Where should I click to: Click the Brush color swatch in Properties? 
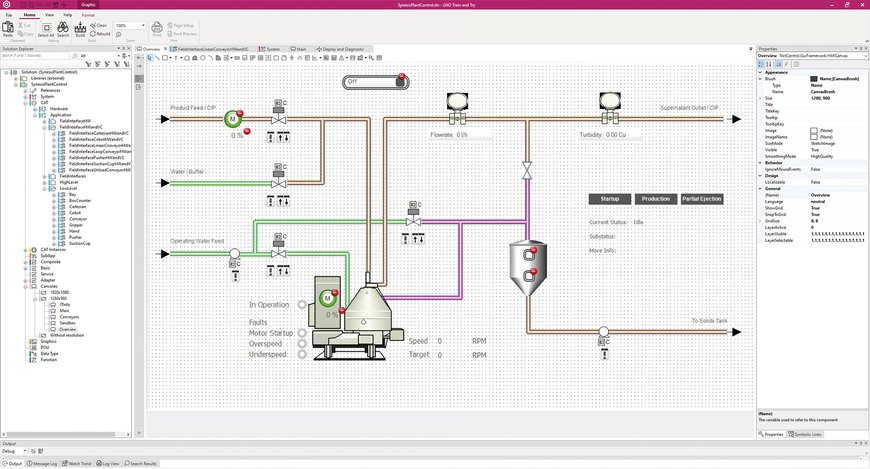click(813, 79)
